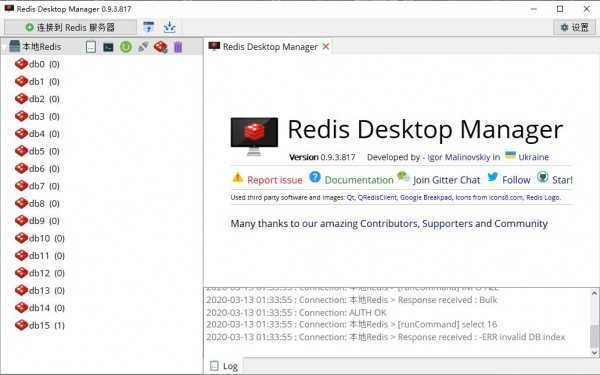Click the disconnect plug icon for 本地Redis
Image resolution: width=600 pixels, height=375 pixels.
pos(143,47)
